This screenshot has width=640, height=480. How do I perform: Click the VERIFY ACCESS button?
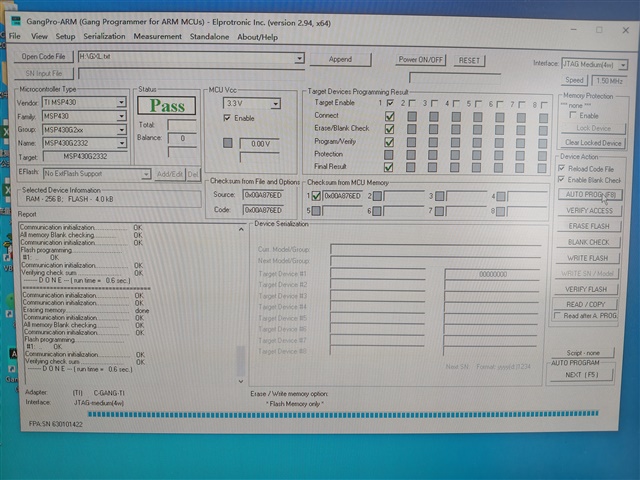[589, 211]
